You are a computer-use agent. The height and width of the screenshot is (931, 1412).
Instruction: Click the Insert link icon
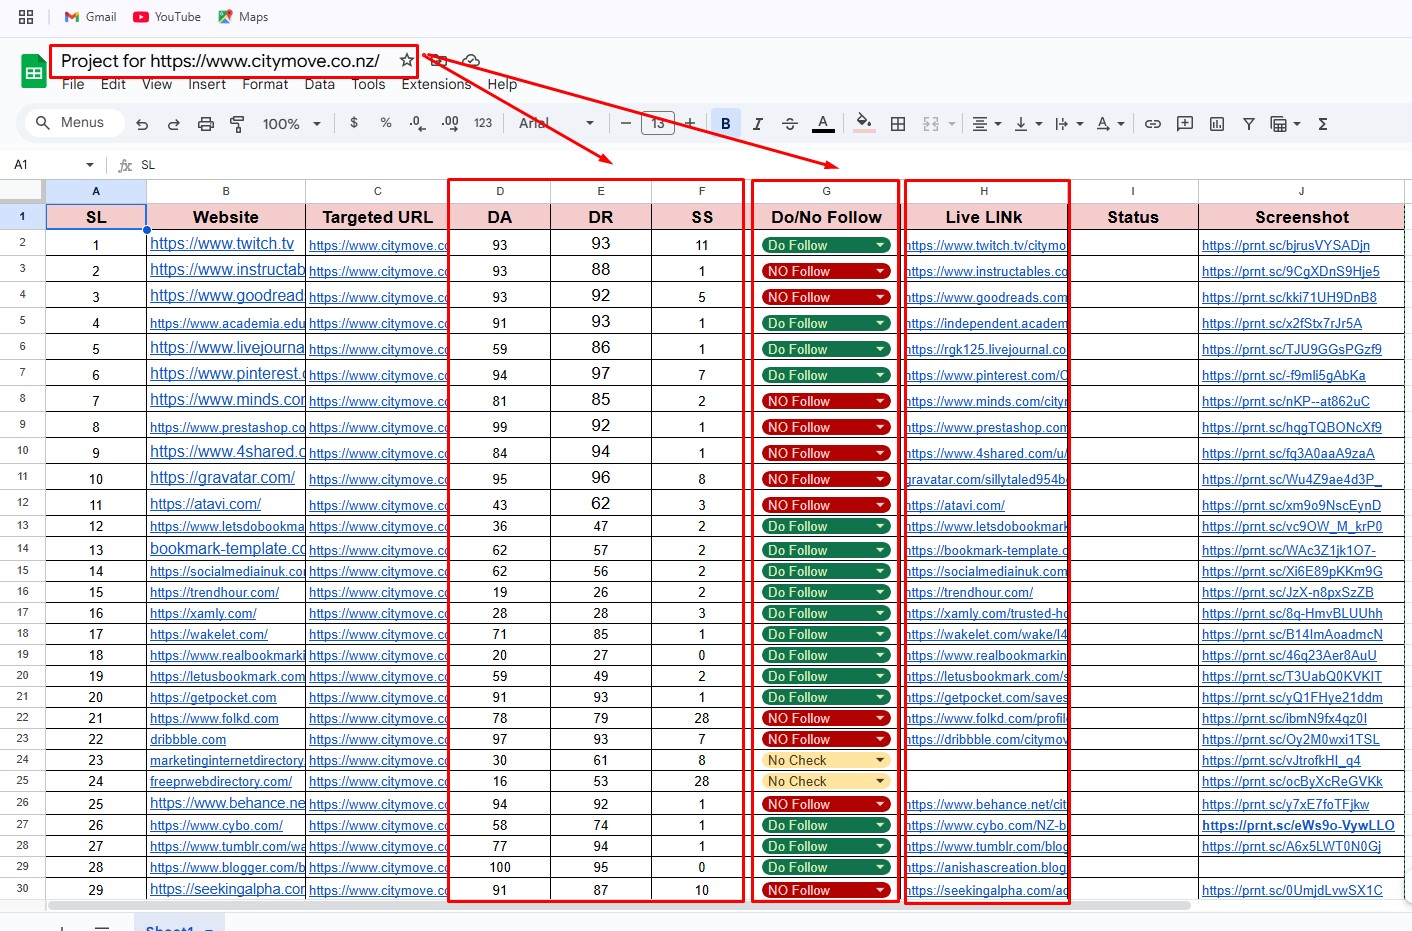coord(1153,124)
